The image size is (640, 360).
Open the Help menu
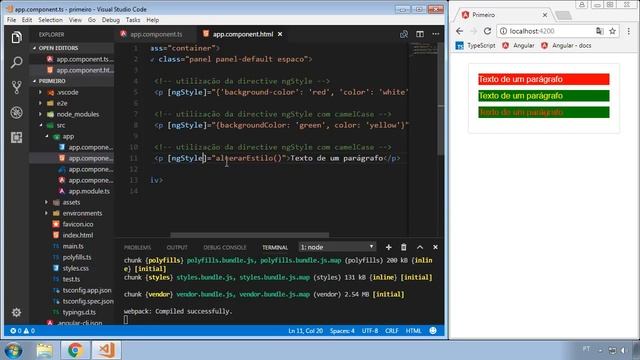pos(153,20)
